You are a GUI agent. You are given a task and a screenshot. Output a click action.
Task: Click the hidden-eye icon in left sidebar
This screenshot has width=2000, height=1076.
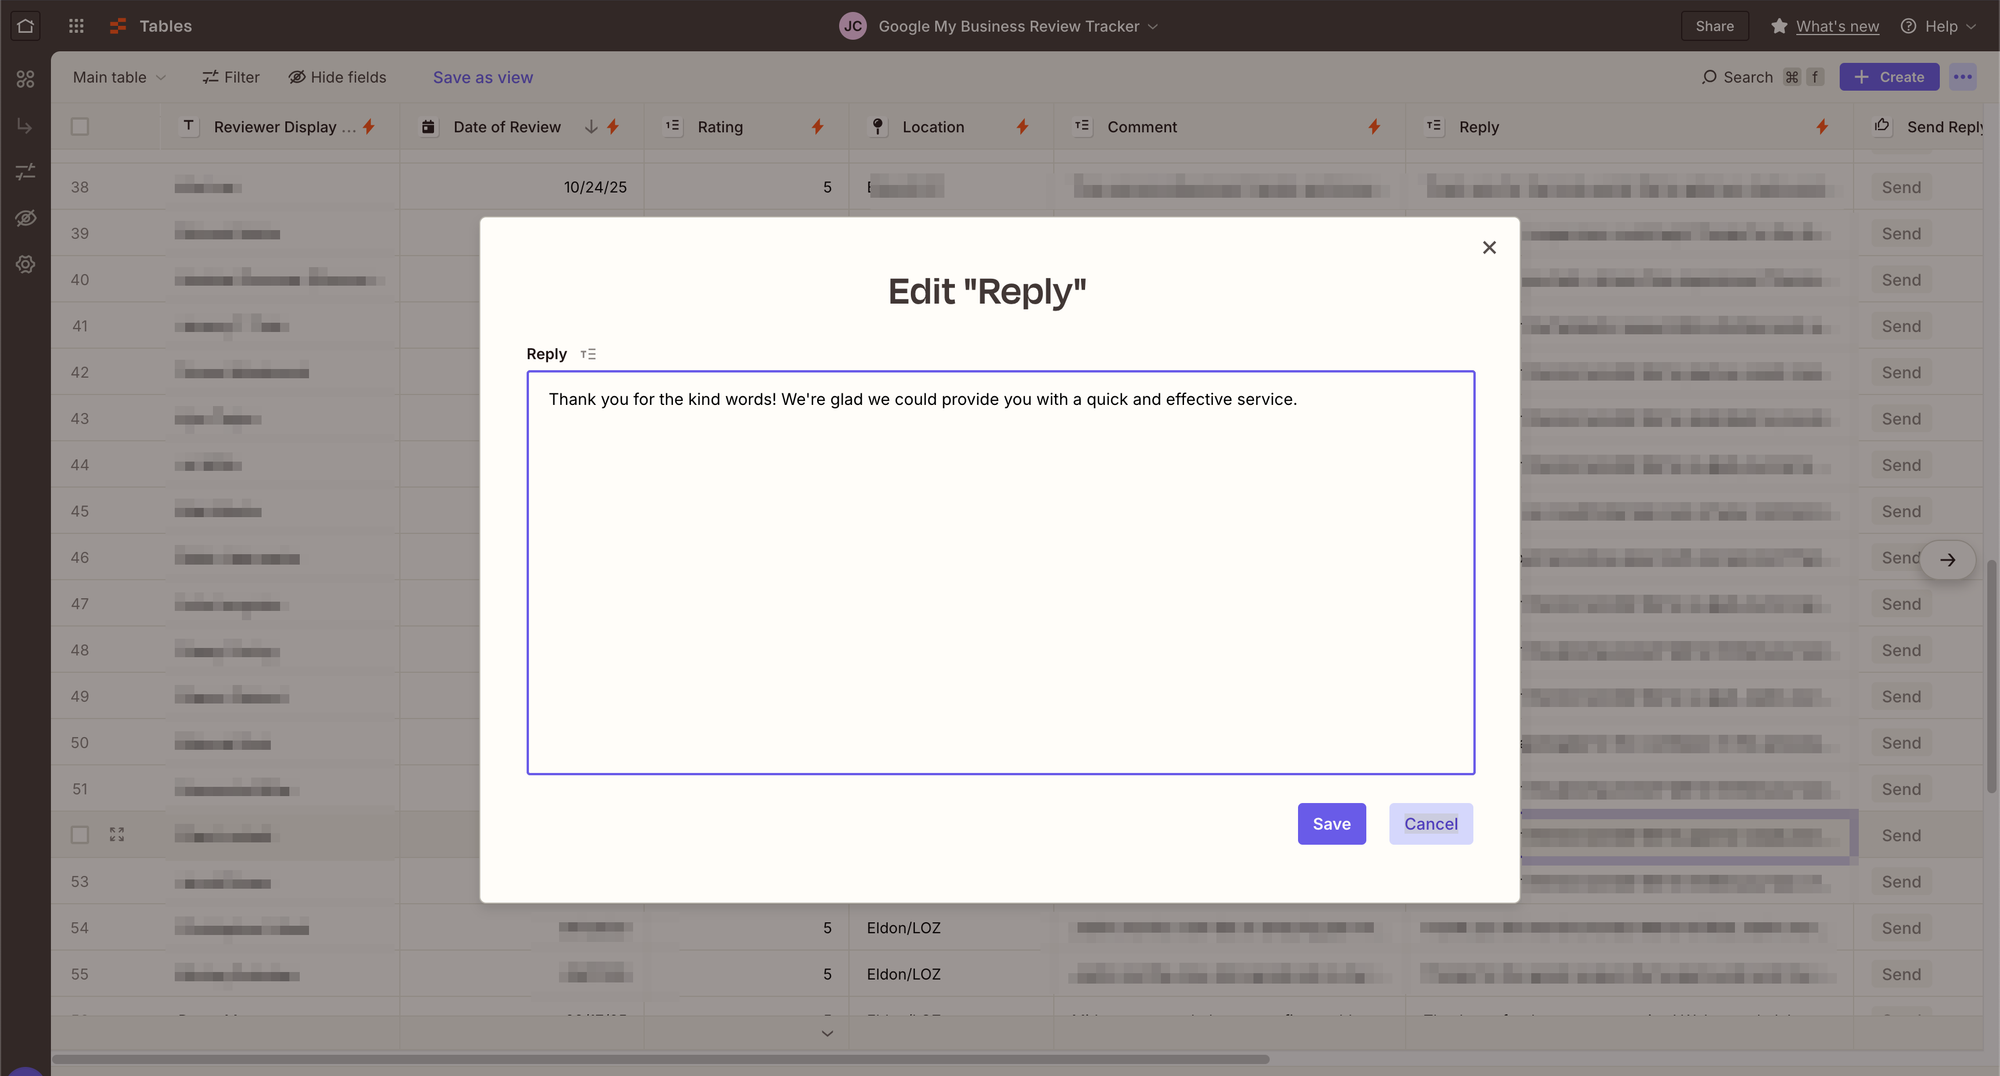26,218
